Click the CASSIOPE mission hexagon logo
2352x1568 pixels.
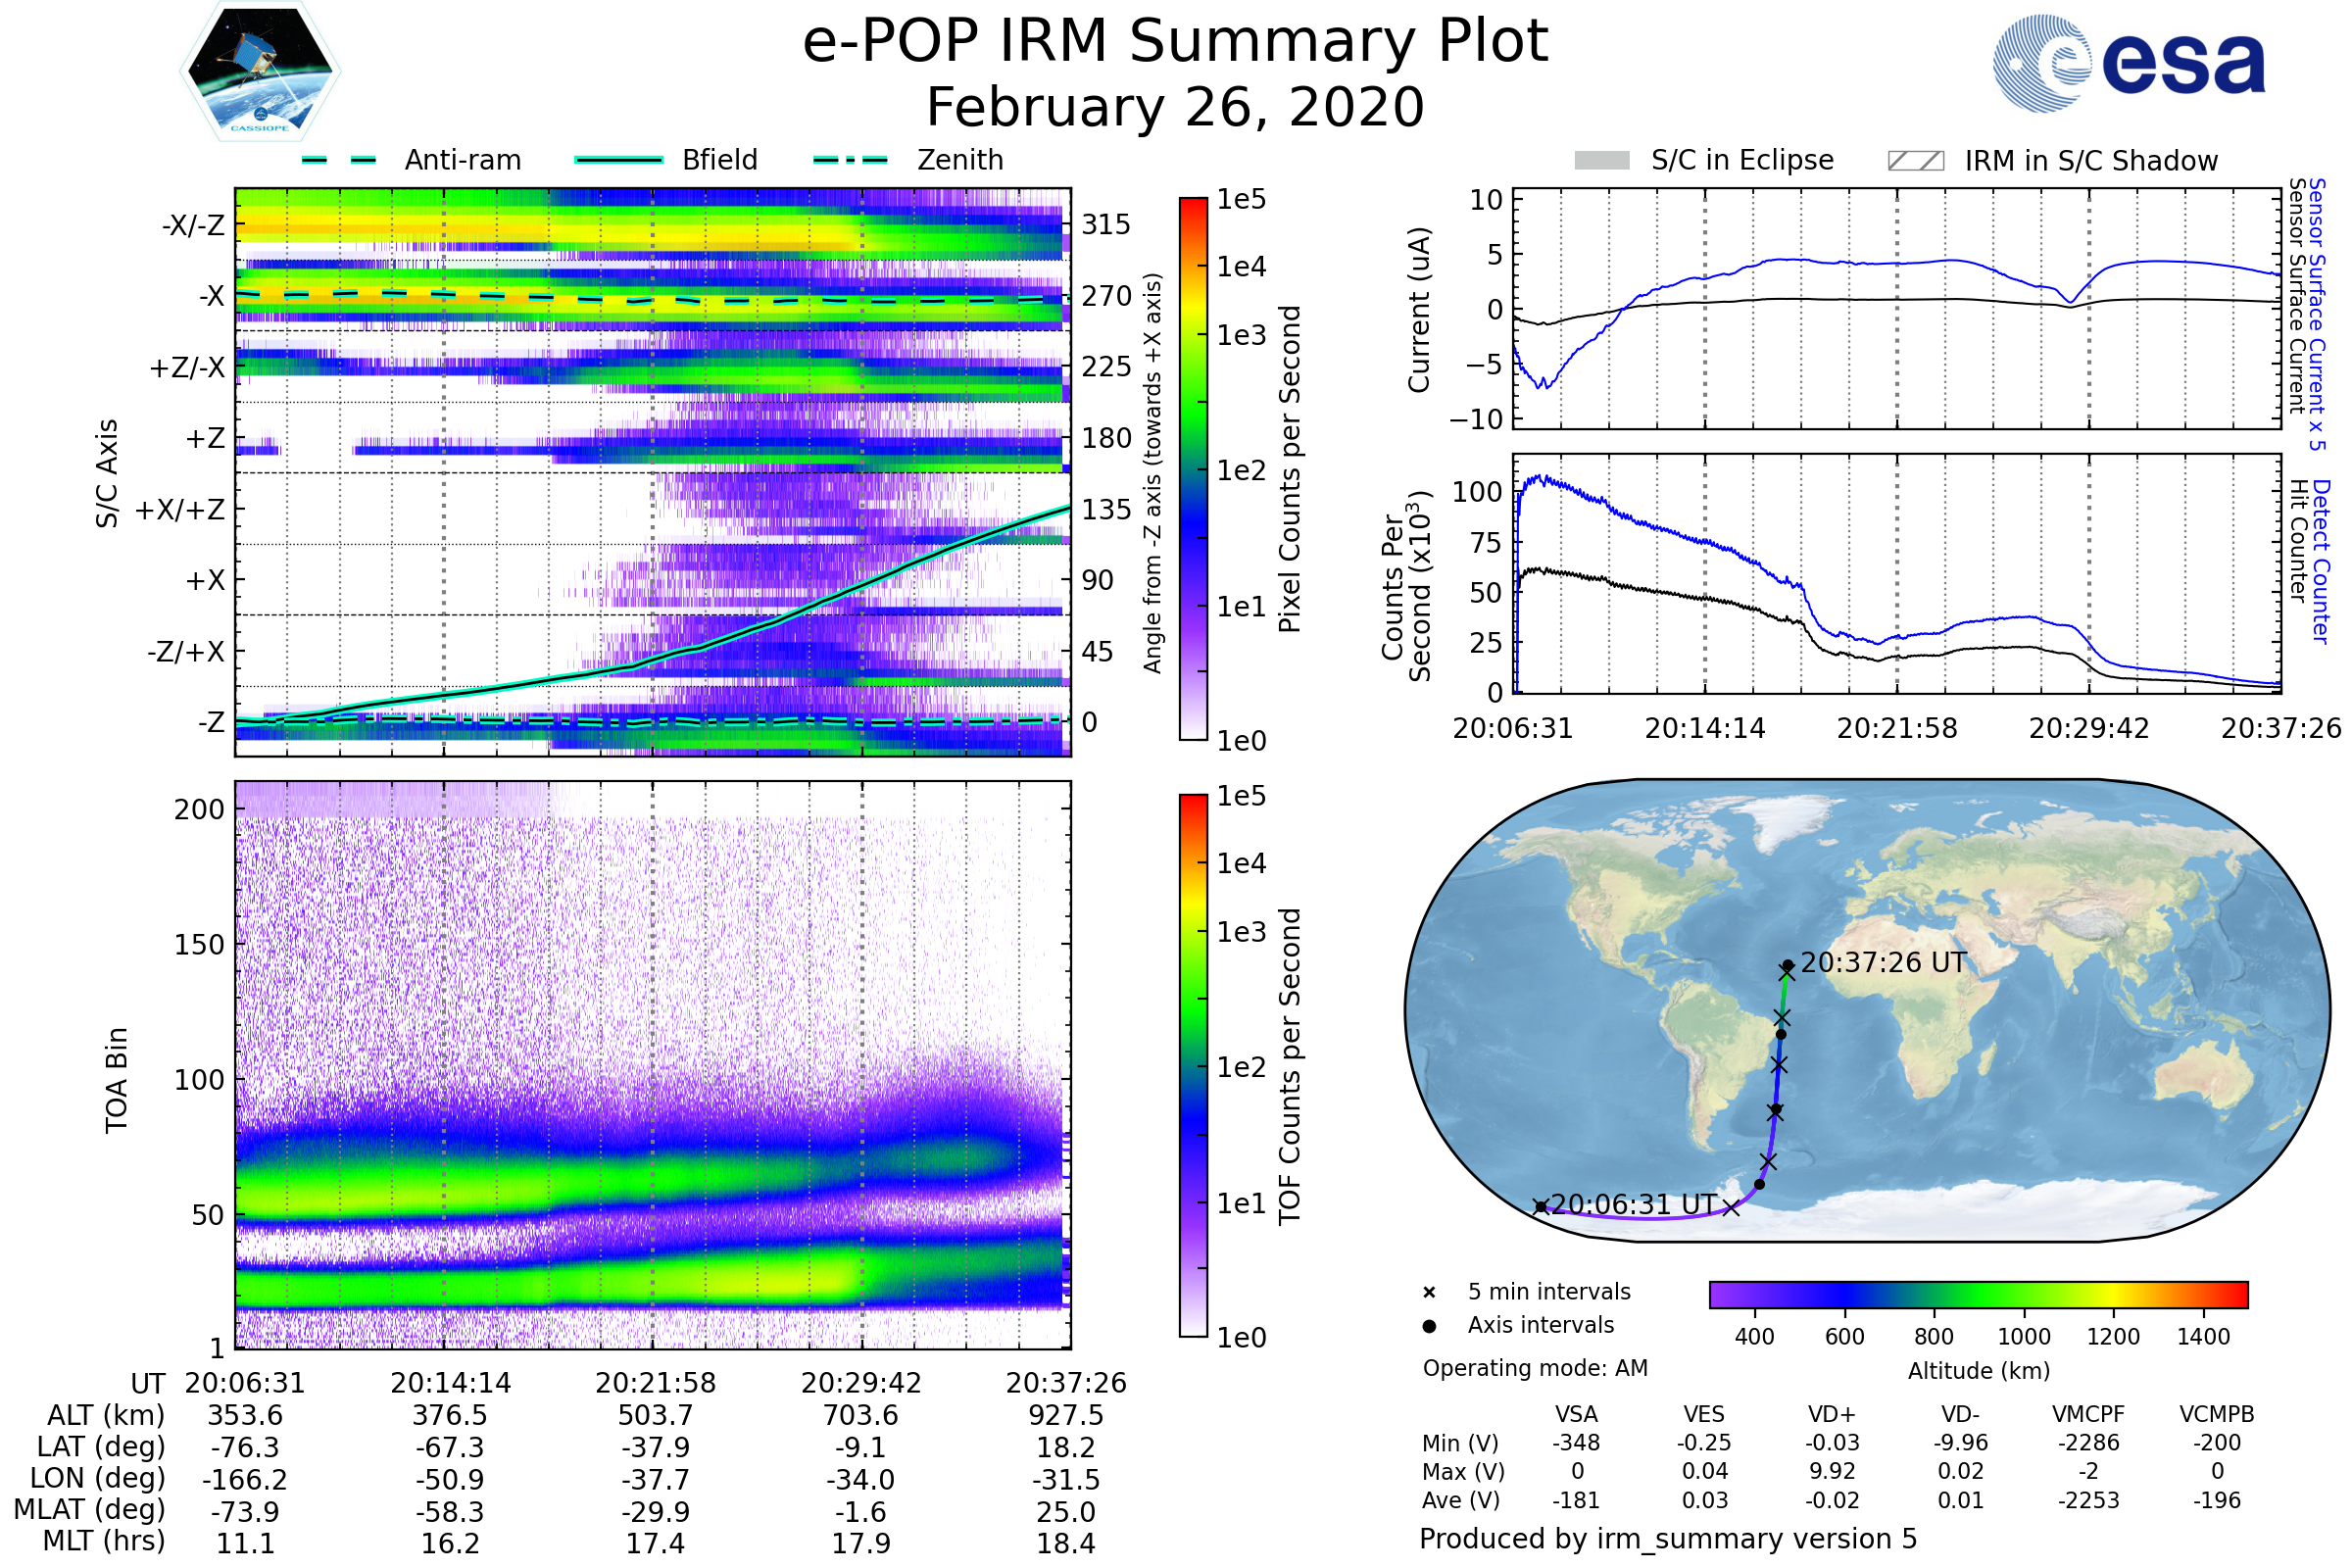point(260,72)
